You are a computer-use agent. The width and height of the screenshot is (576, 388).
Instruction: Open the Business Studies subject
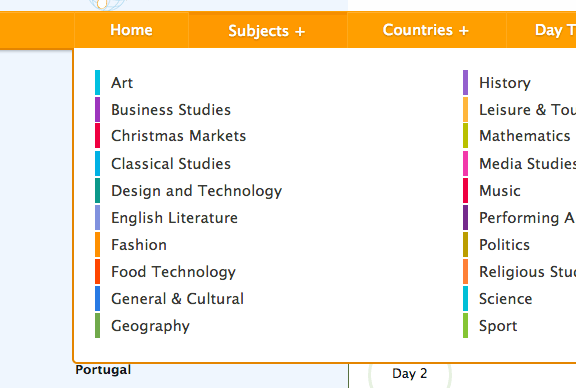pos(171,109)
